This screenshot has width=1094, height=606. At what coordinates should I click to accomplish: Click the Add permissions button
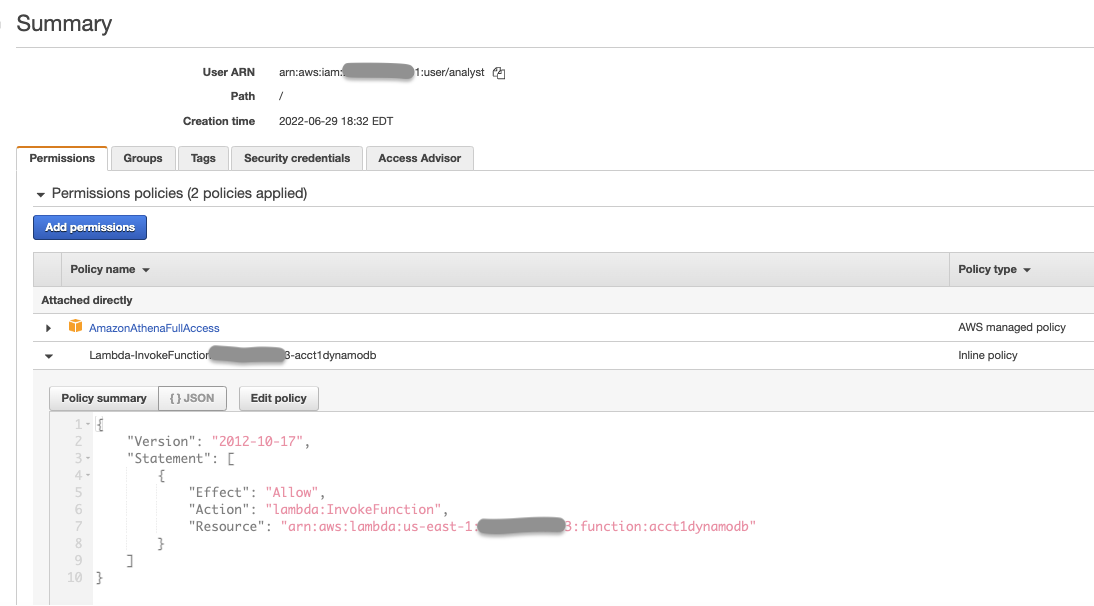(90, 227)
